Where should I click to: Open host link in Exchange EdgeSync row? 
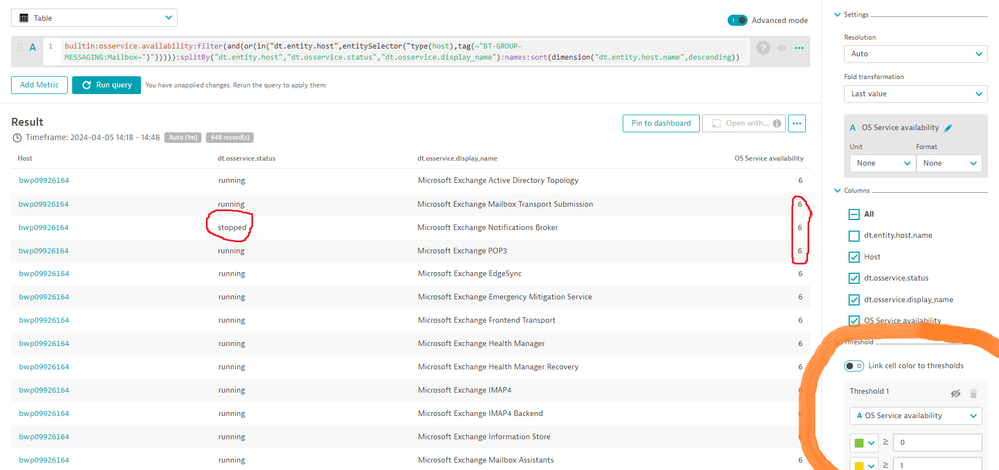click(x=43, y=274)
